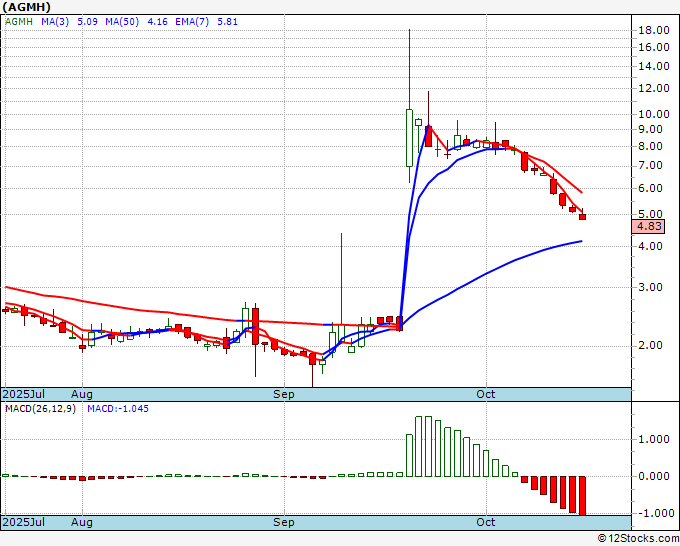Click the EMA(7) legend label

pos(192,22)
